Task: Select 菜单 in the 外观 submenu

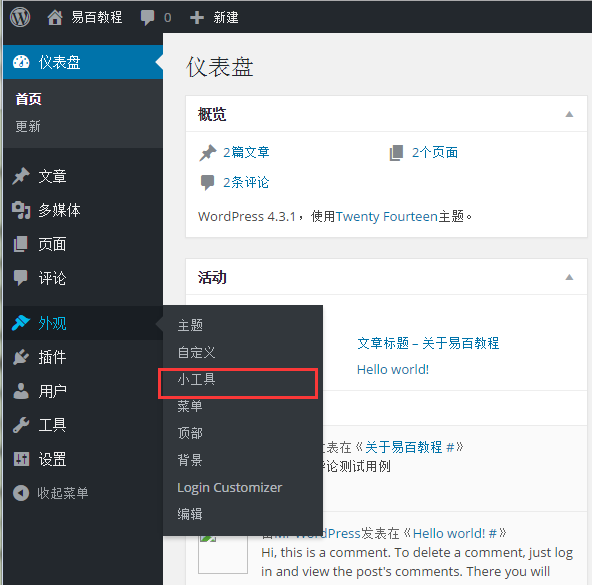Action: 190,406
